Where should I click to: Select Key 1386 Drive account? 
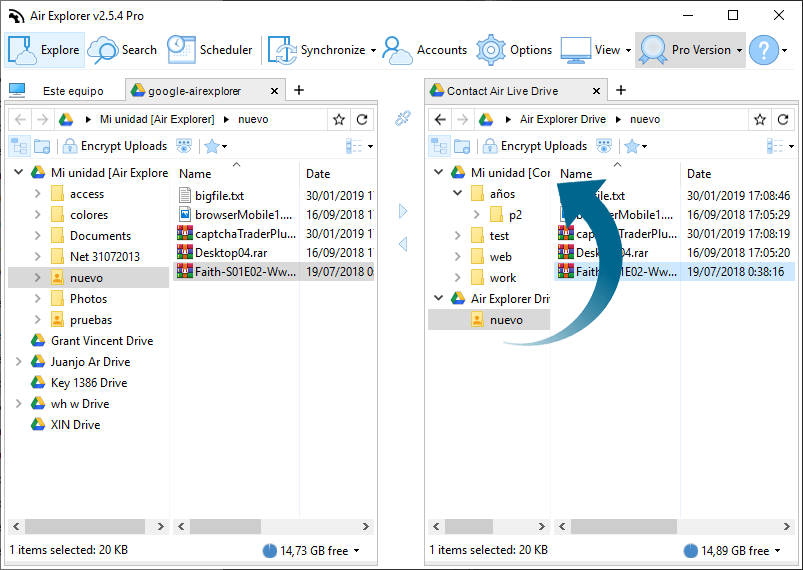[x=89, y=383]
